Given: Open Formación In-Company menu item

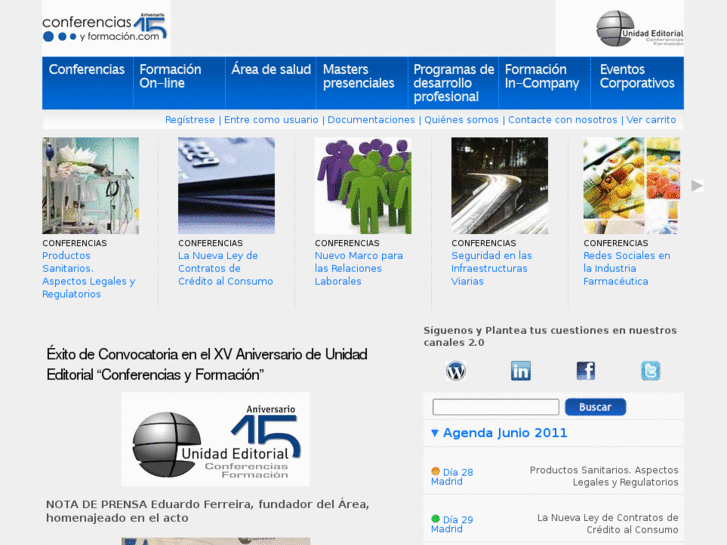Looking at the screenshot, I should 542,76.
